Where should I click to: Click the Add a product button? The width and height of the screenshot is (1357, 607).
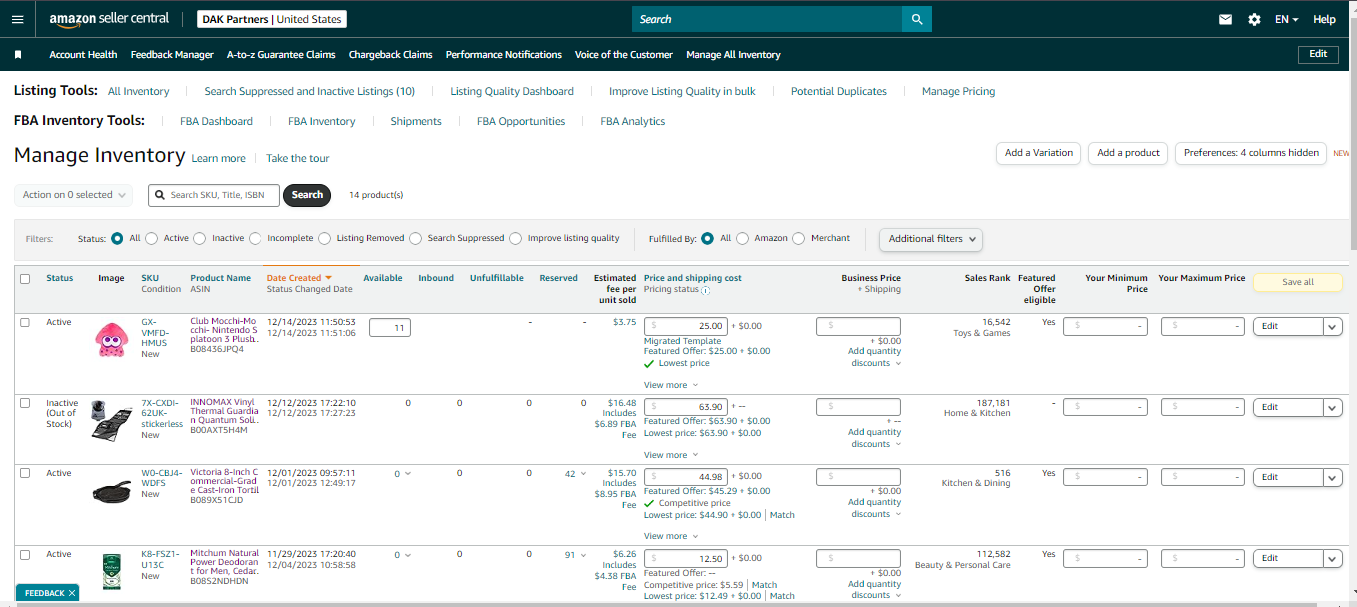1128,153
